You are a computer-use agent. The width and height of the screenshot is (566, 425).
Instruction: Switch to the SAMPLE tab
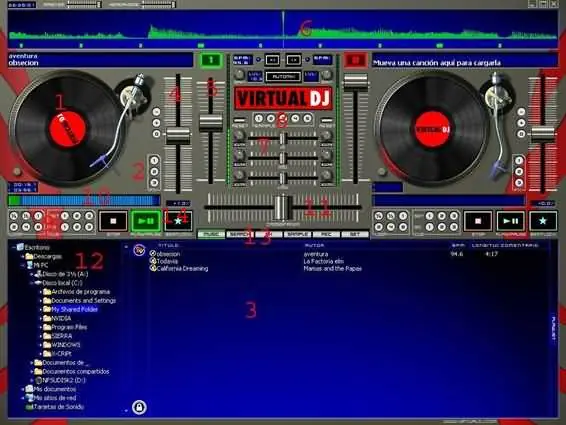(297, 234)
